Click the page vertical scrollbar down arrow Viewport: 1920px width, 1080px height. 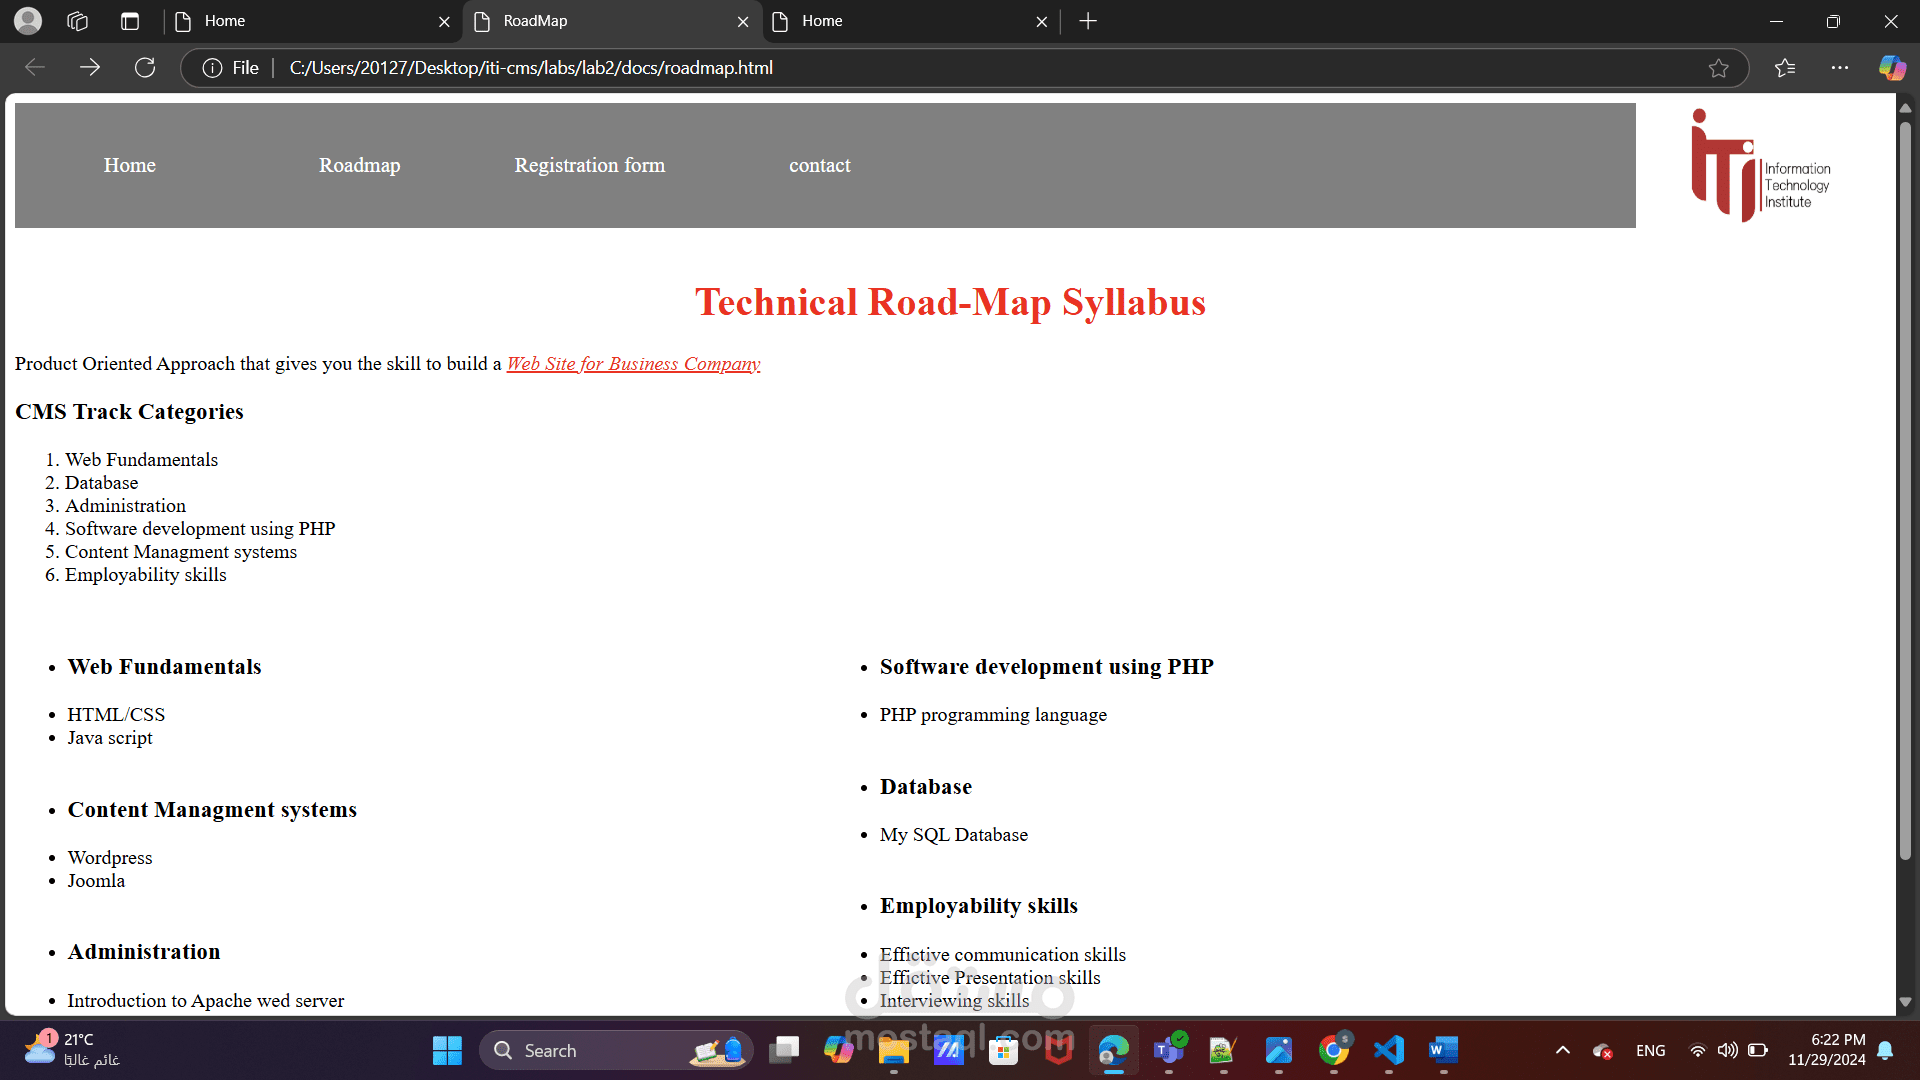click(1905, 1002)
